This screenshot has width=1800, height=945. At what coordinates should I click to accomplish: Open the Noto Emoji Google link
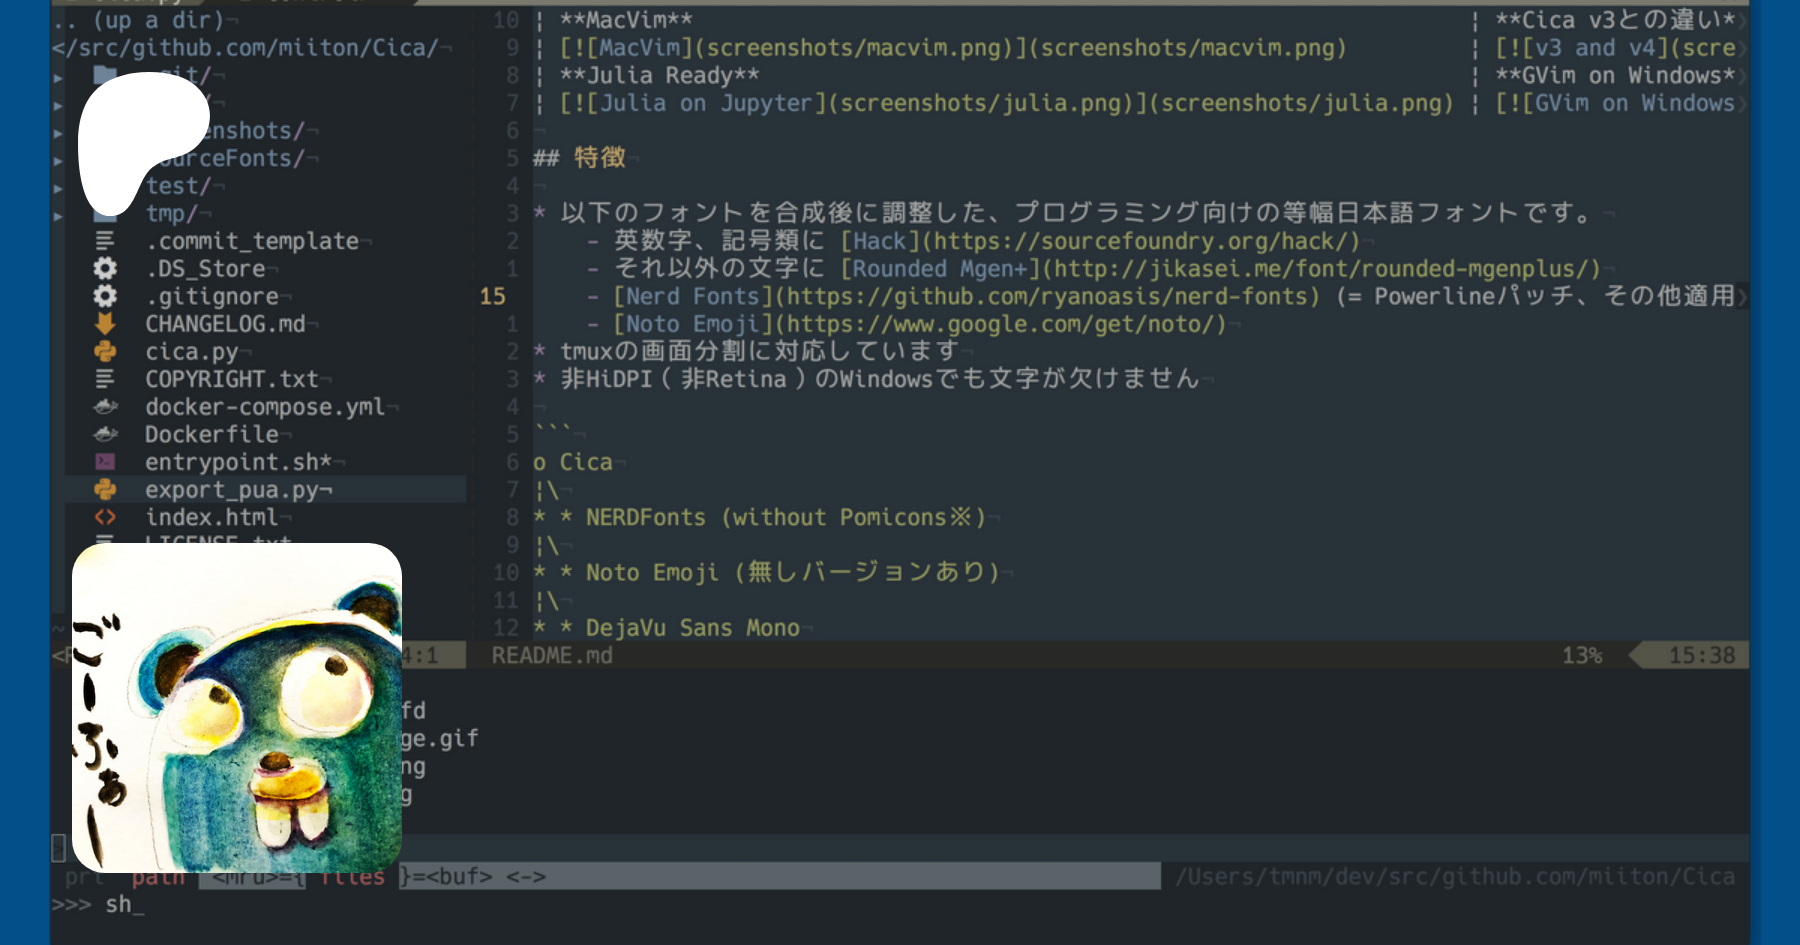coord(1001,324)
